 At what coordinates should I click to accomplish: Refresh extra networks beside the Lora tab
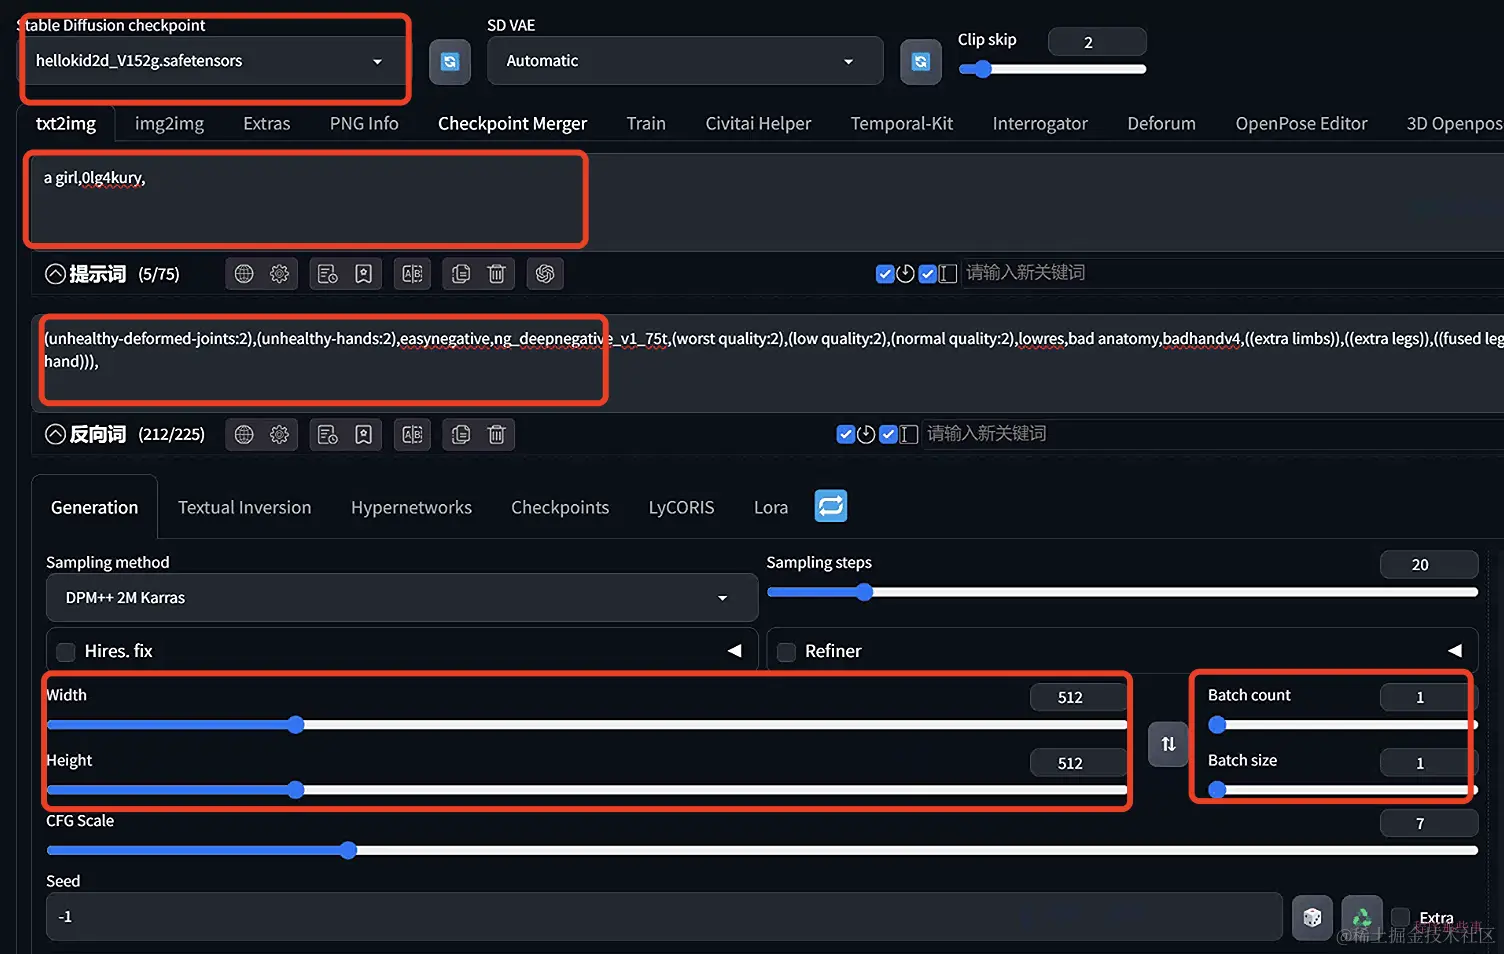[831, 506]
